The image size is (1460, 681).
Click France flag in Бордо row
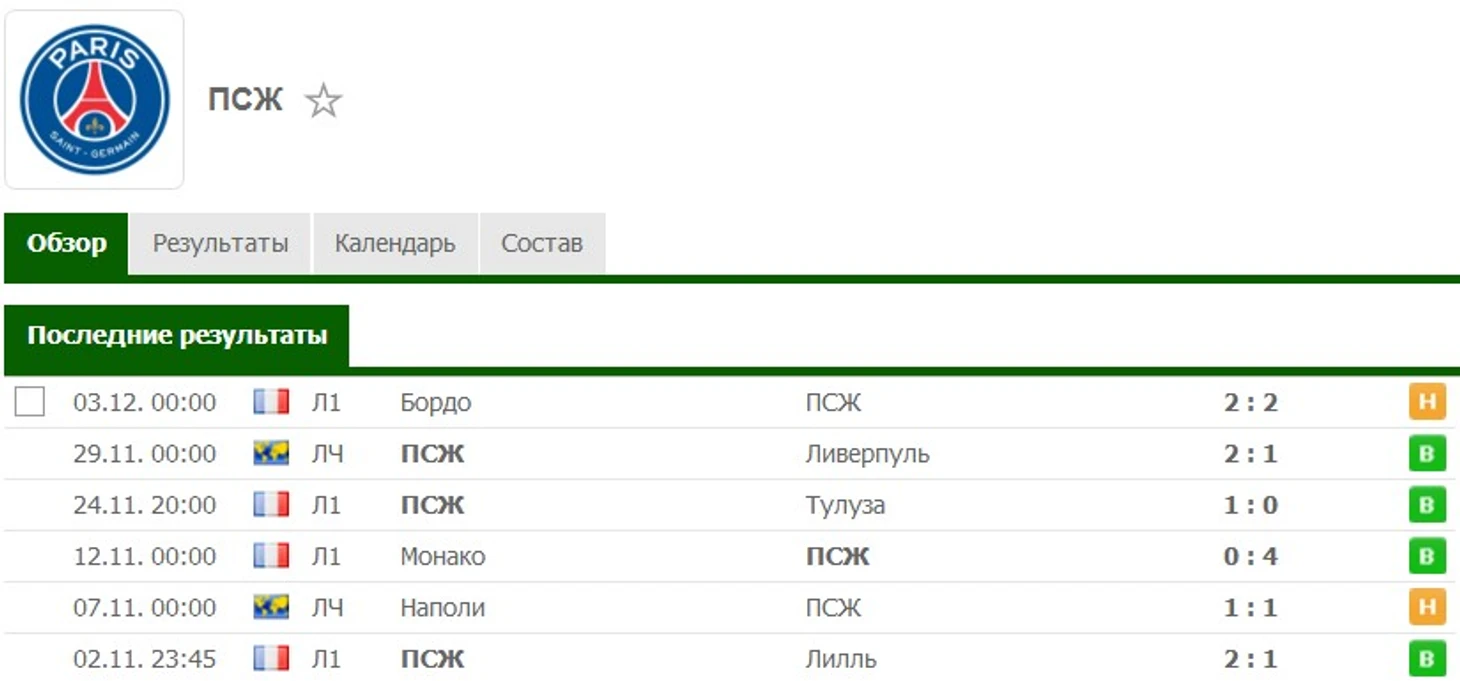coord(271,402)
